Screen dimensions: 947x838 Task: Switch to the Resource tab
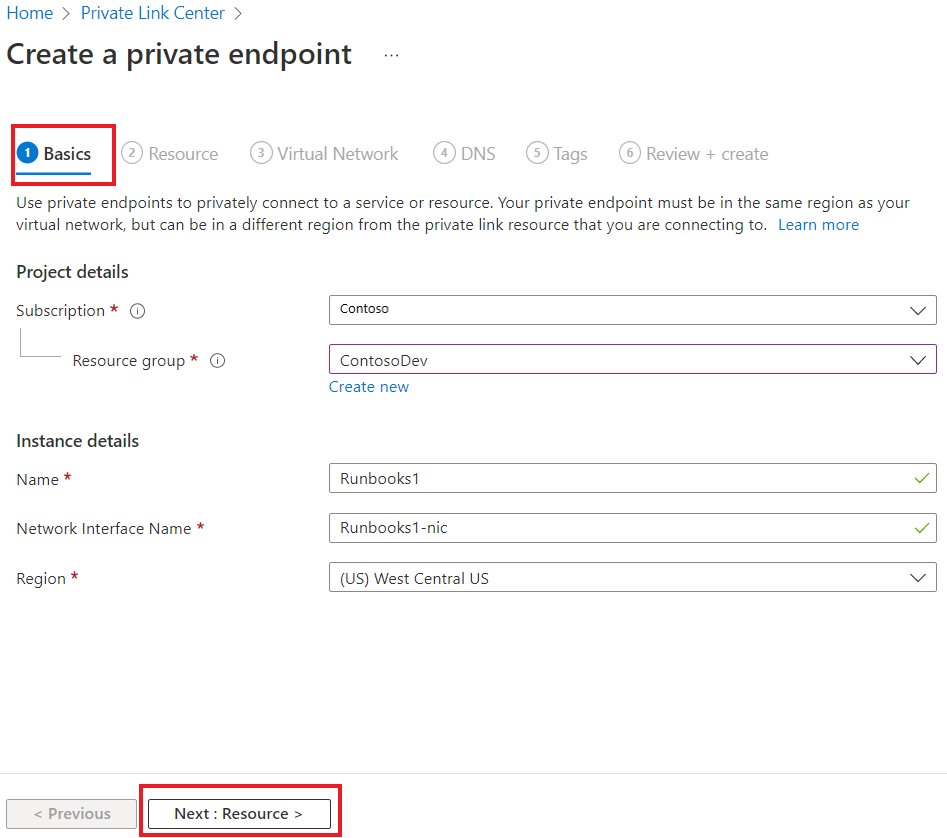(x=170, y=154)
